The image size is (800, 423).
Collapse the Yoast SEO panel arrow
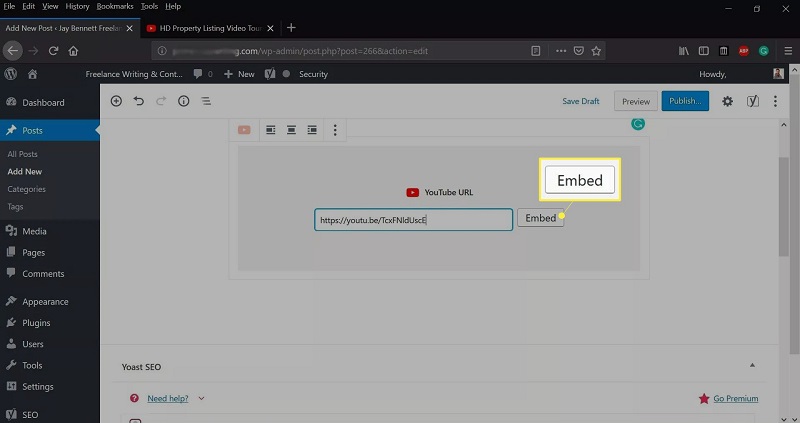(x=752, y=365)
